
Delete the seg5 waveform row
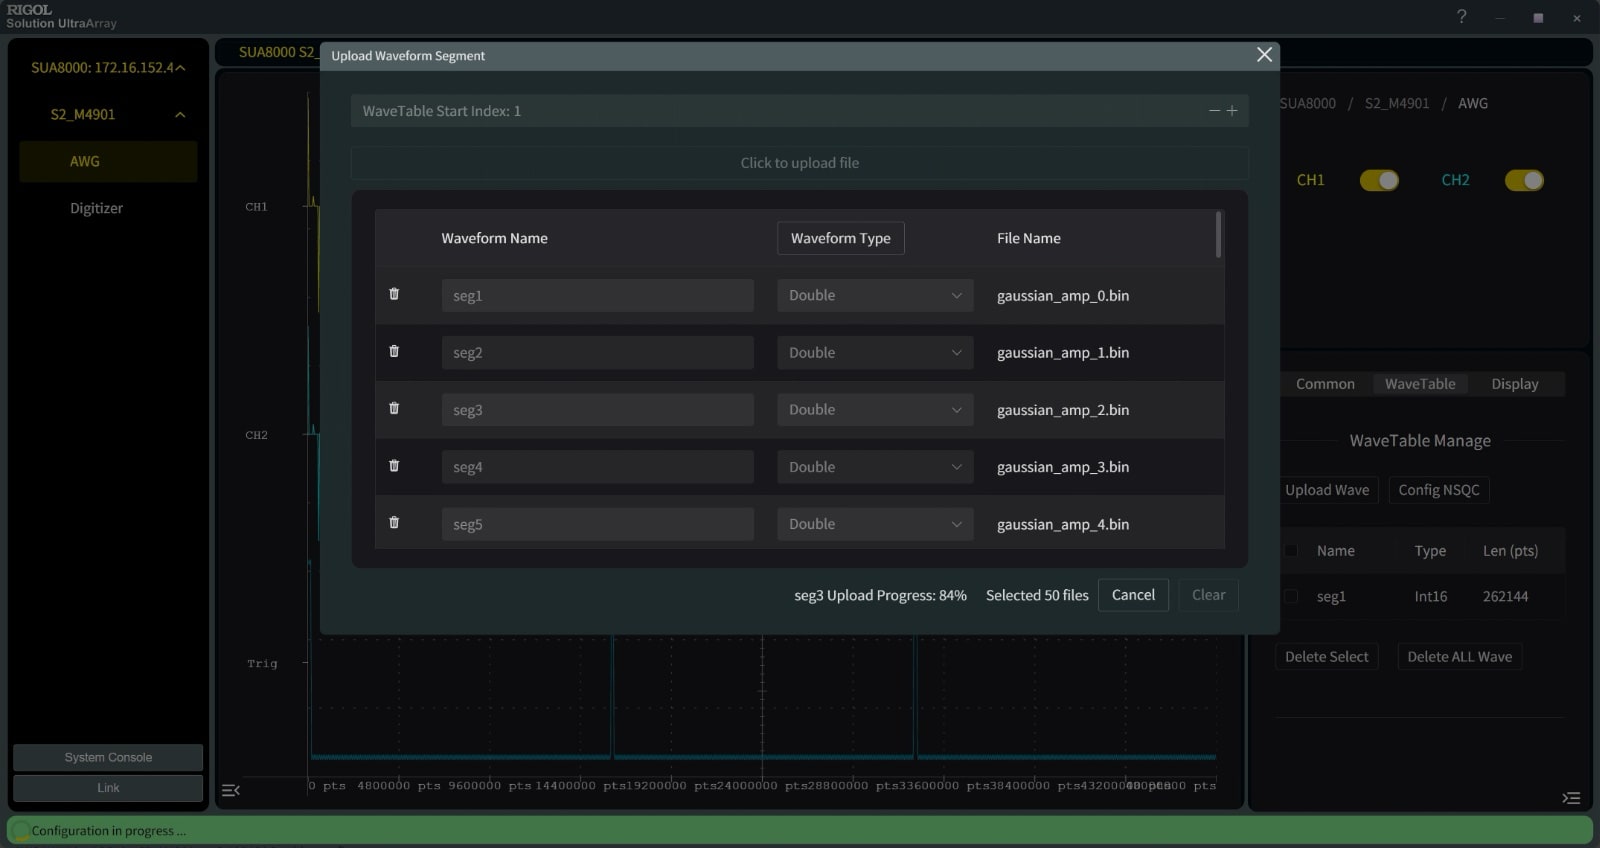click(394, 522)
